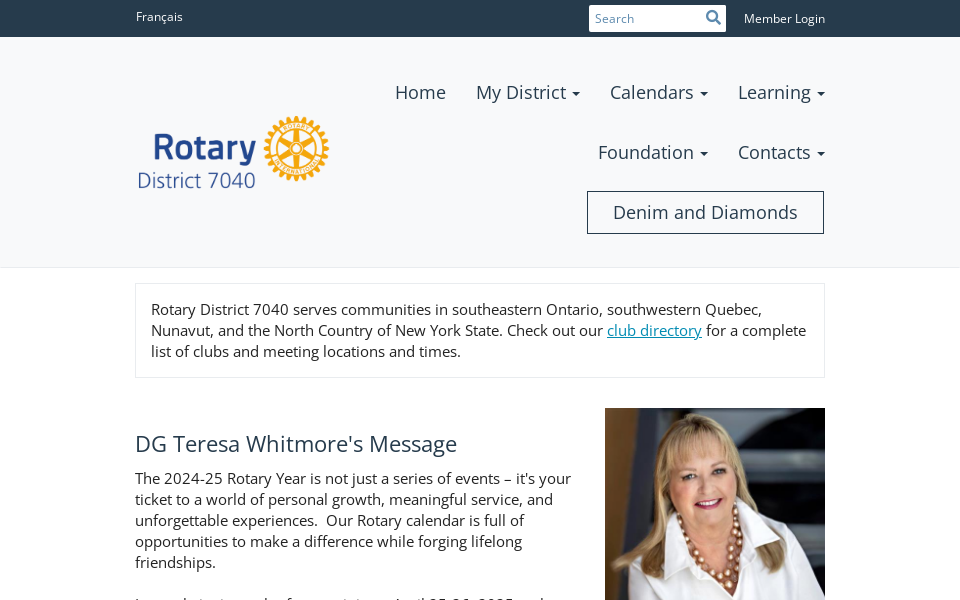Click the caret arrow next to Calendars
The width and height of the screenshot is (960, 600).
pyautogui.click(x=704, y=94)
